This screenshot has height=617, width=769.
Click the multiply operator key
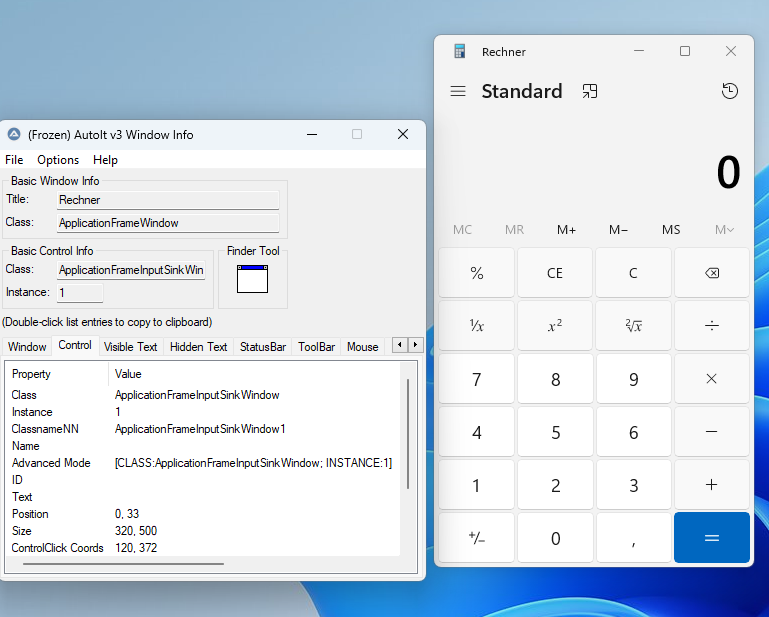[712, 379]
